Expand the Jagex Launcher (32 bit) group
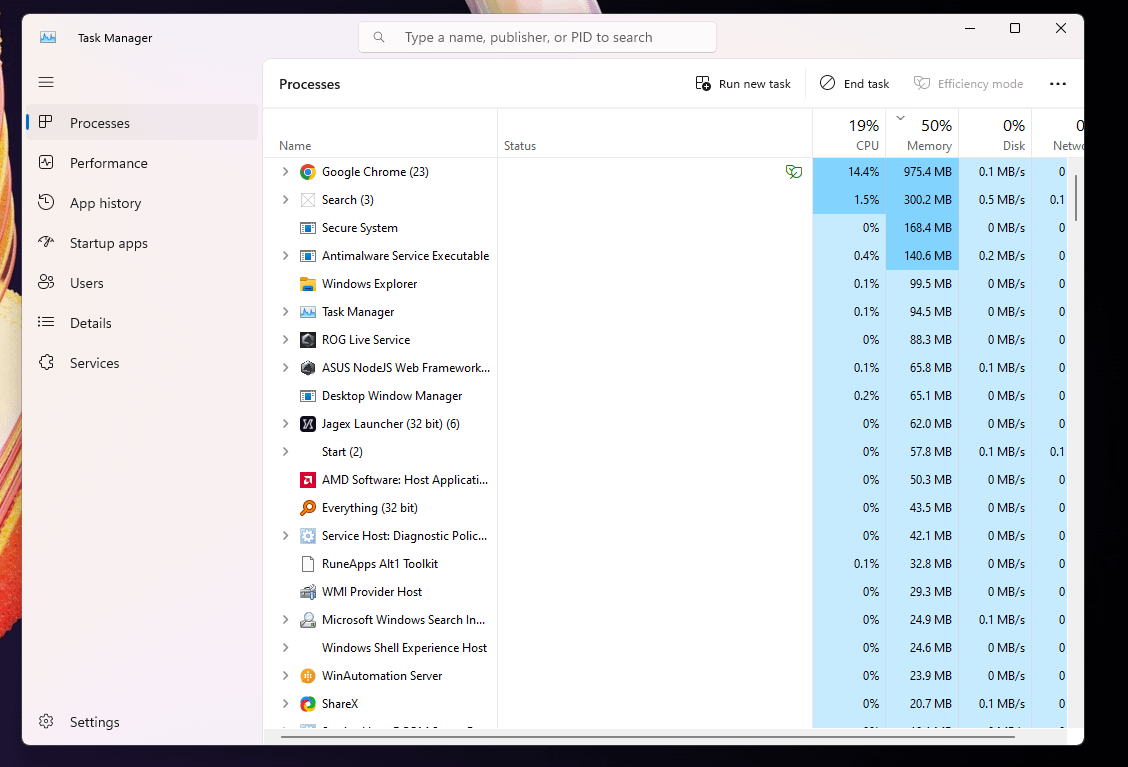 286,424
